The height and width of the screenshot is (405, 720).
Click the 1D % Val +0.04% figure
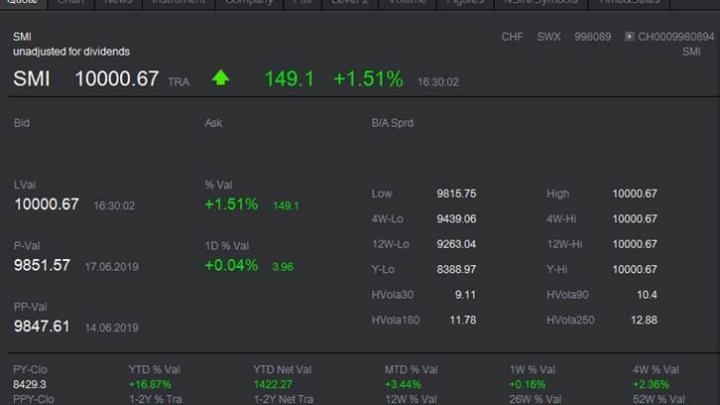click(231, 265)
